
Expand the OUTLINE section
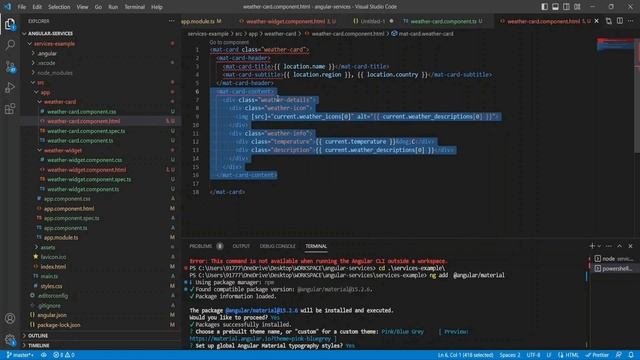38,336
